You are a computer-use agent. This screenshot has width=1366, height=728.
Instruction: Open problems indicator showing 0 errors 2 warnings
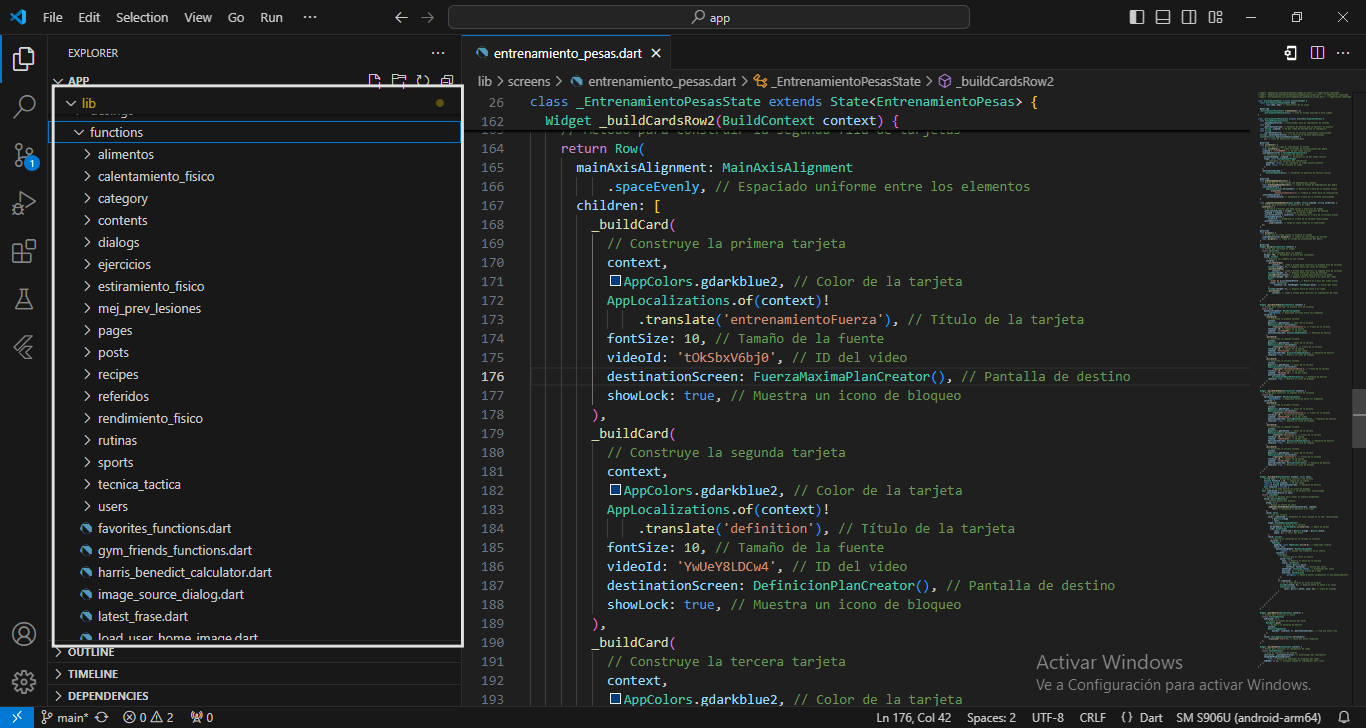click(148, 717)
